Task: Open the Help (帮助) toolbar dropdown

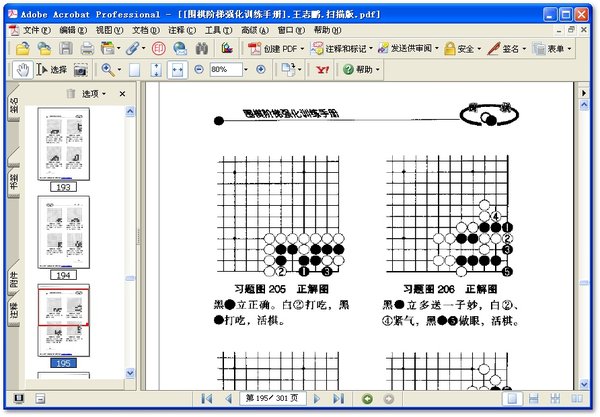Action: [361, 70]
